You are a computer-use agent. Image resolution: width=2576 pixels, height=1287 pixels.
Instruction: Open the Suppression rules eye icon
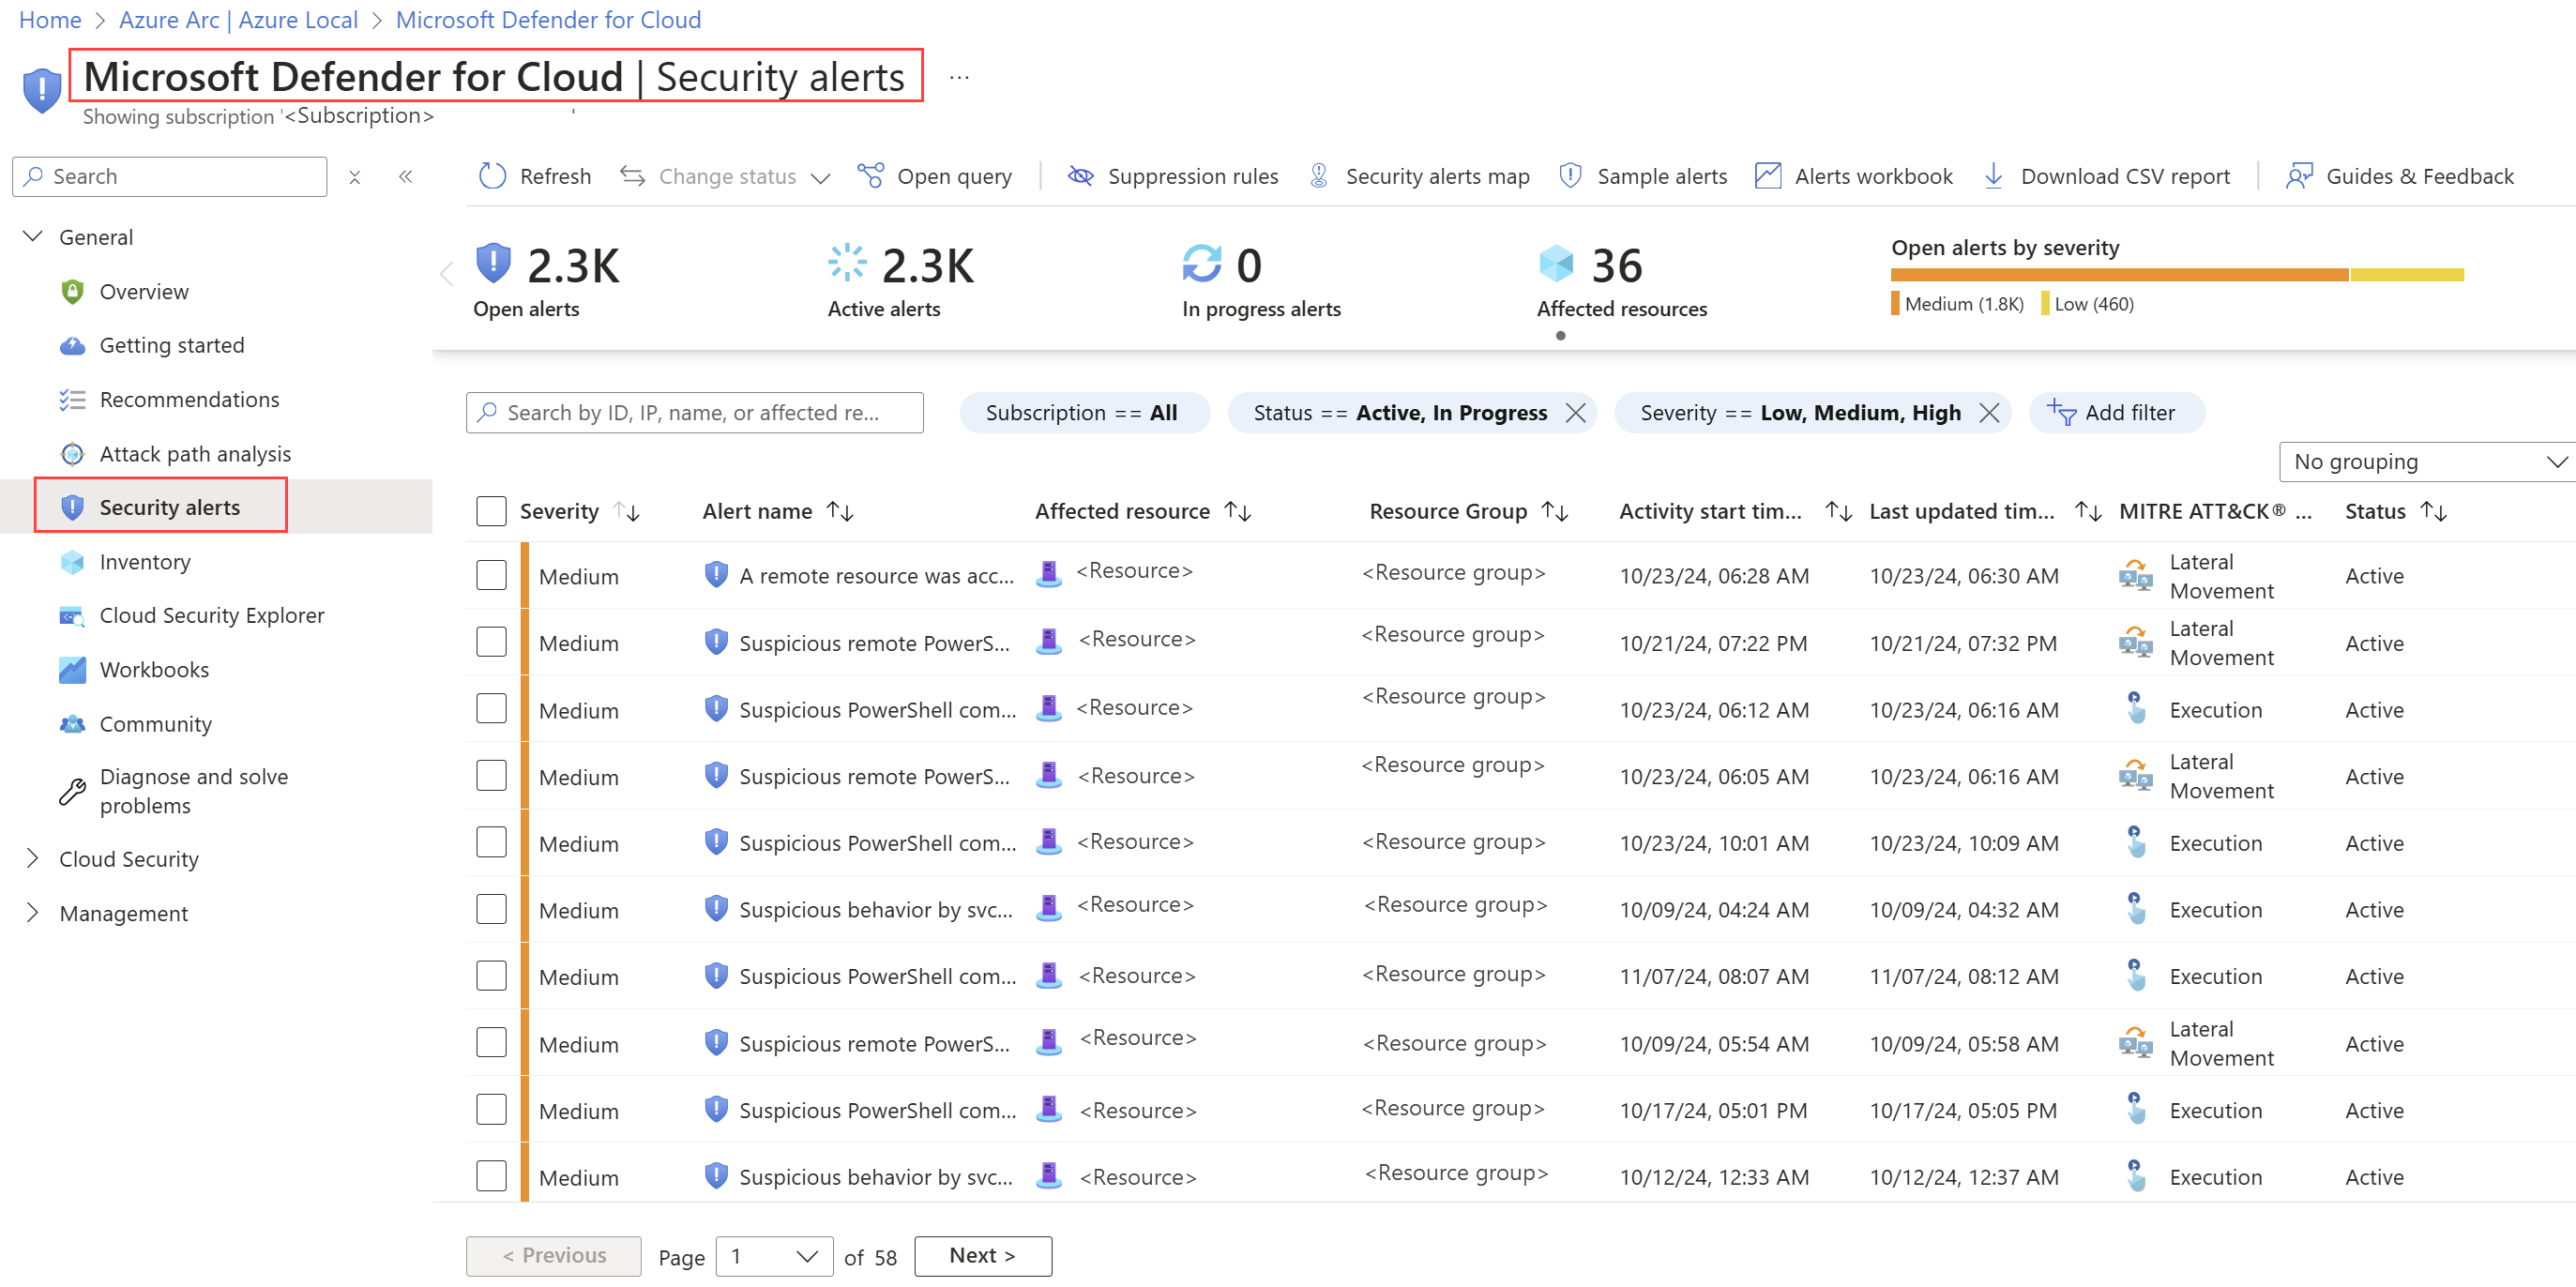pyautogui.click(x=1080, y=176)
